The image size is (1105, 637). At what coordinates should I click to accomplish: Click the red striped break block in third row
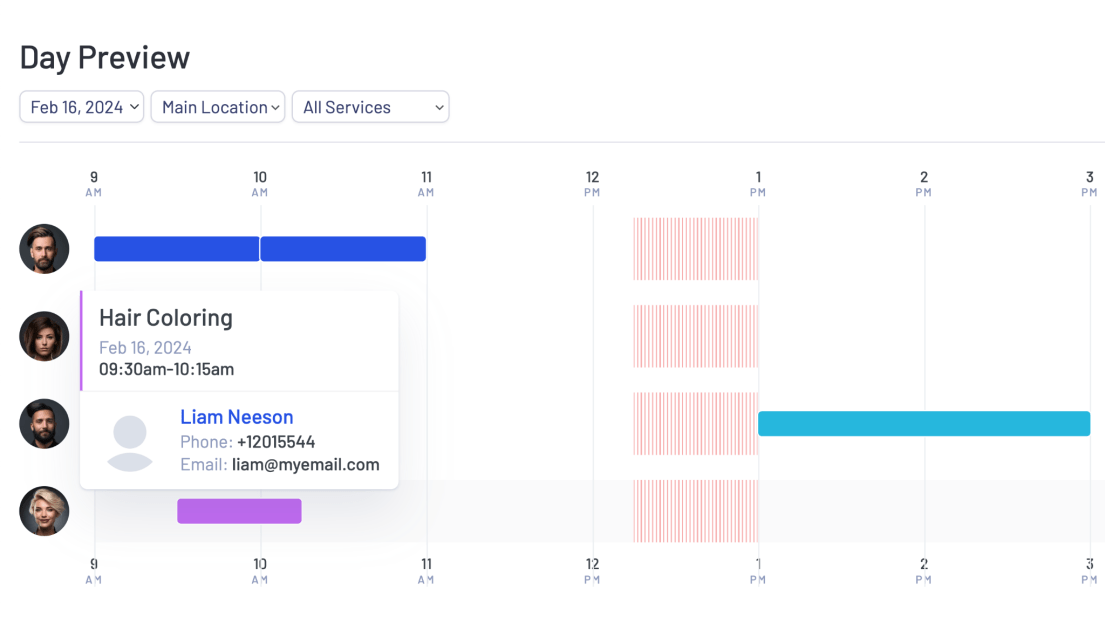[x=696, y=423]
